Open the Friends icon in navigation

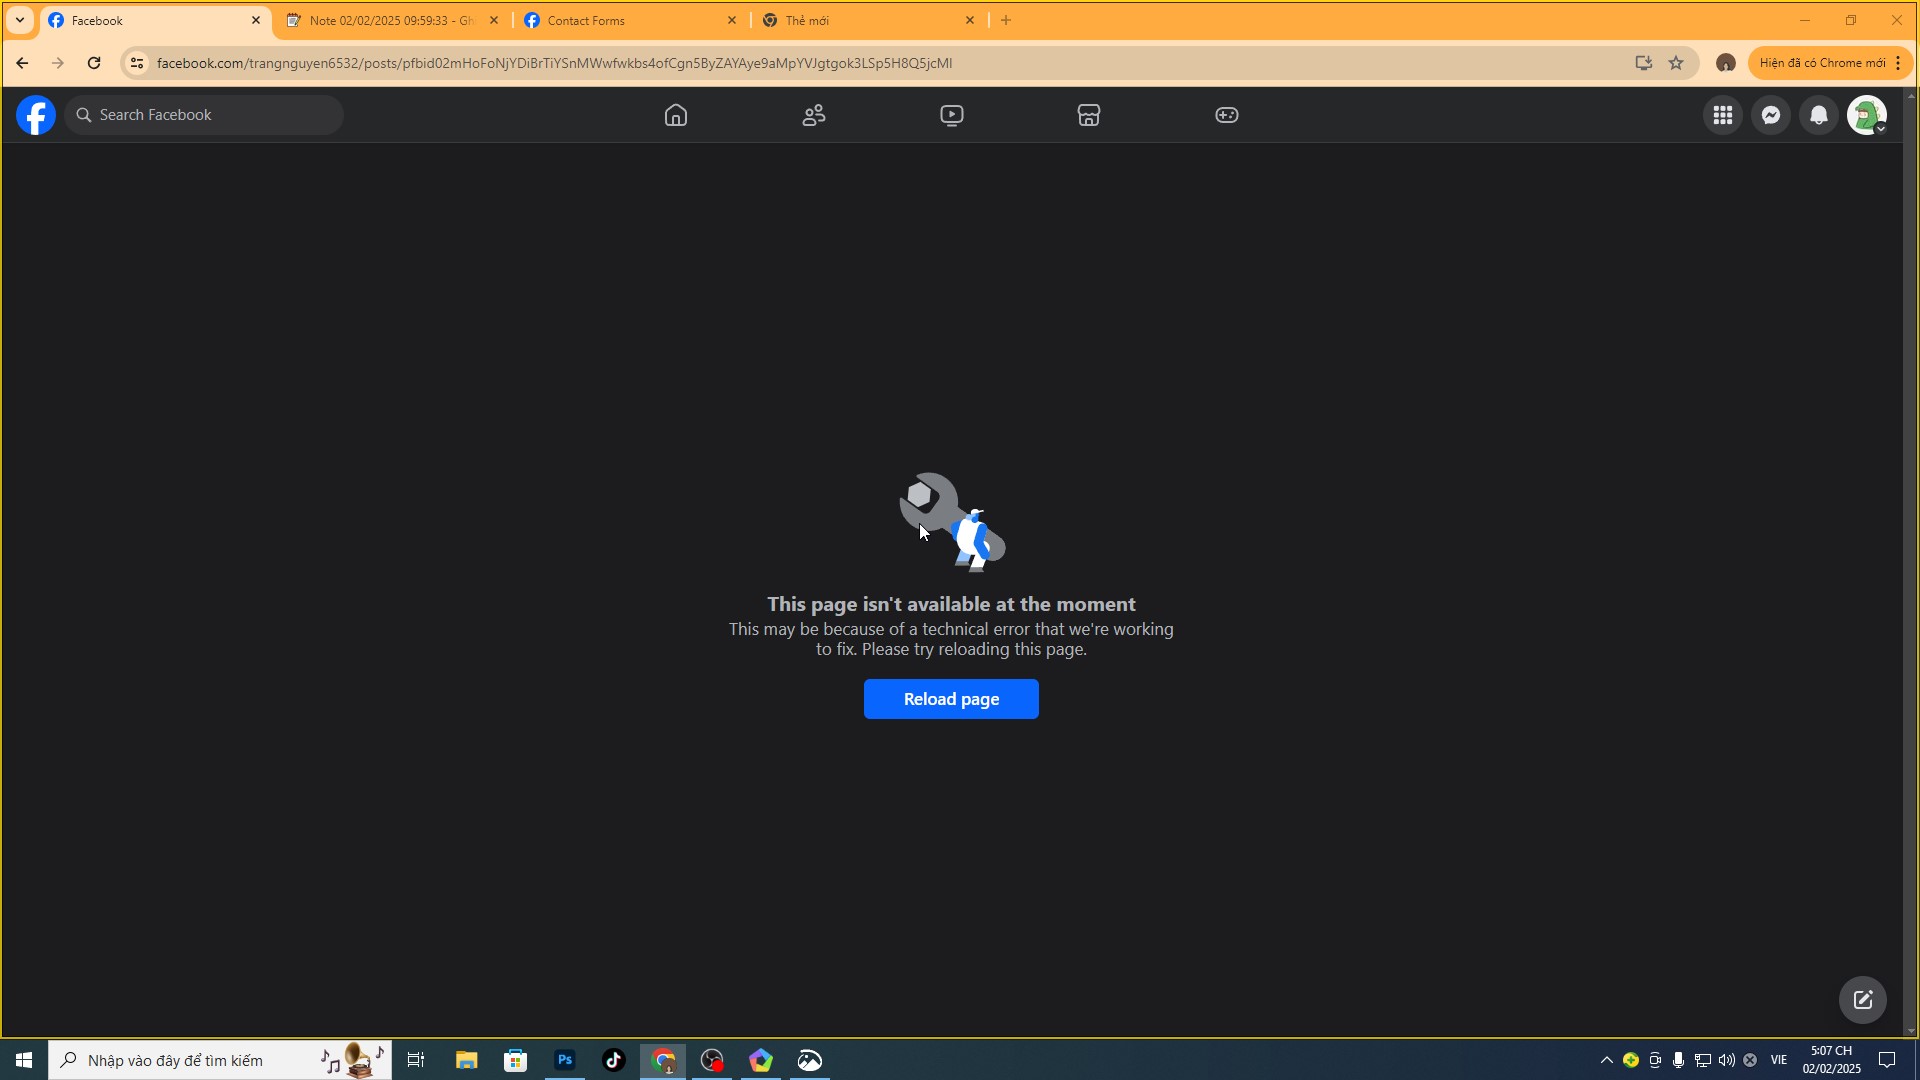click(x=814, y=115)
